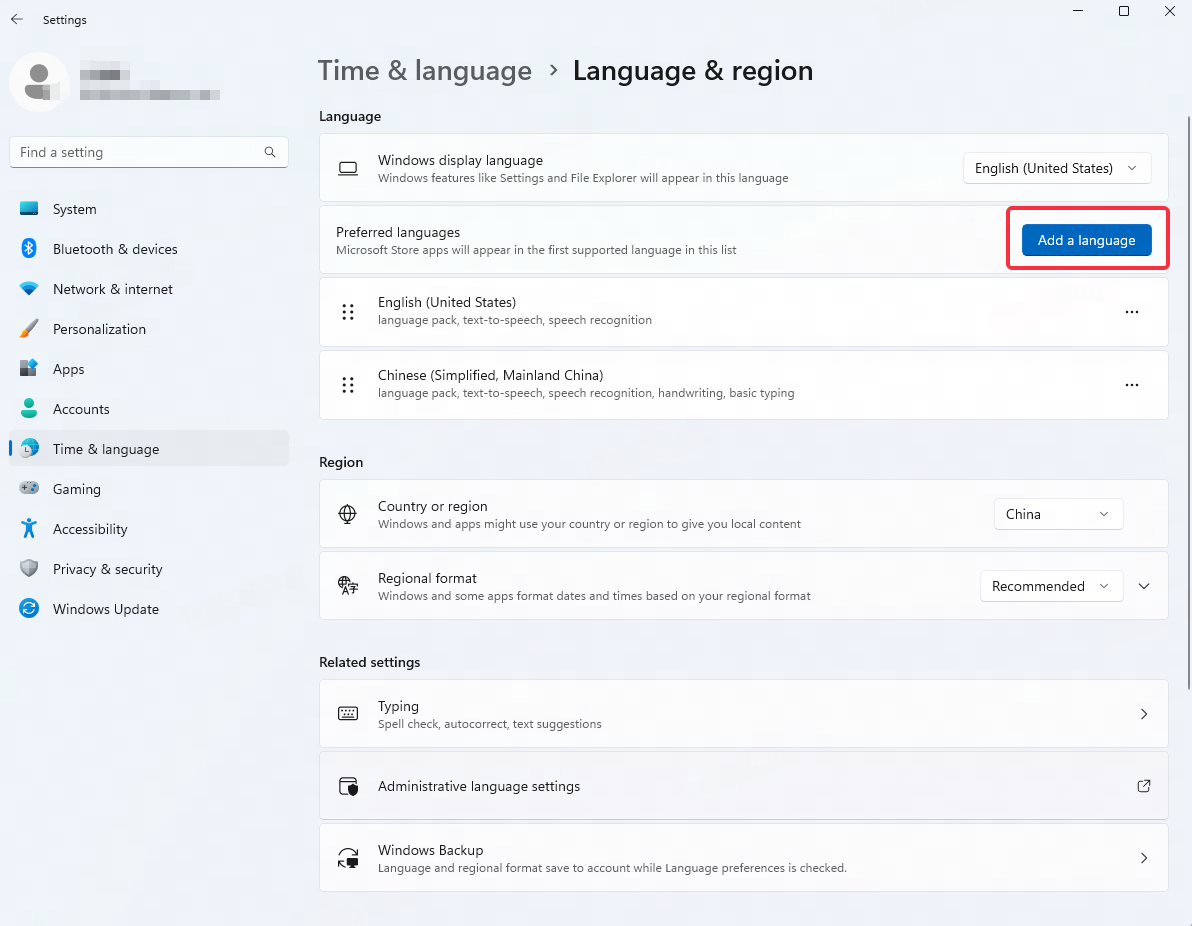Click the back arrow in Settings header

click(17, 20)
